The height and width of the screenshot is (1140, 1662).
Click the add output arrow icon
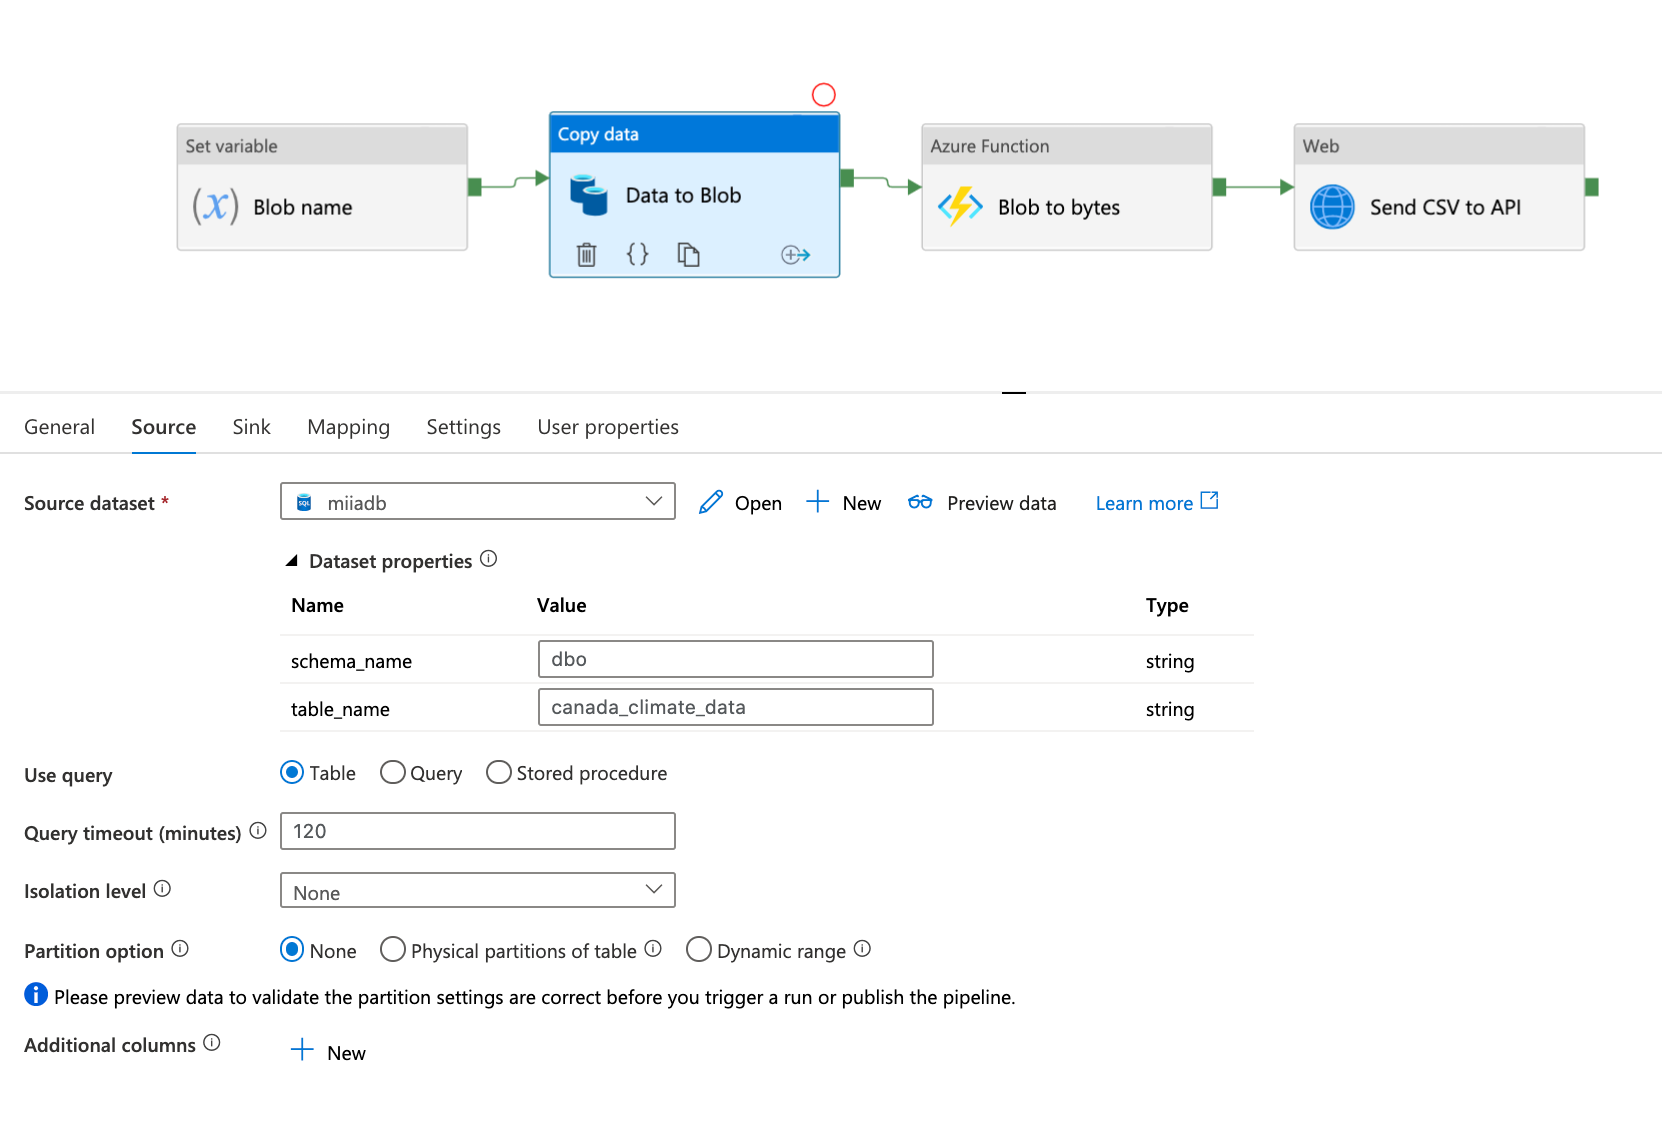tap(795, 255)
